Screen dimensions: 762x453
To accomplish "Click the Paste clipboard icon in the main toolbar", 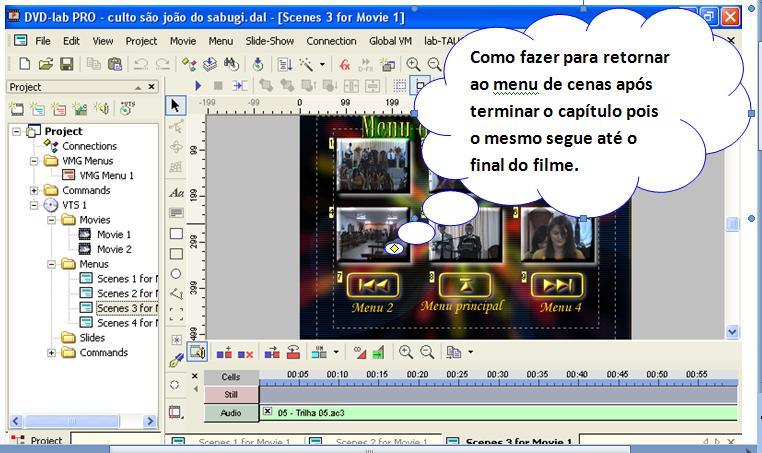I will (115, 64).
